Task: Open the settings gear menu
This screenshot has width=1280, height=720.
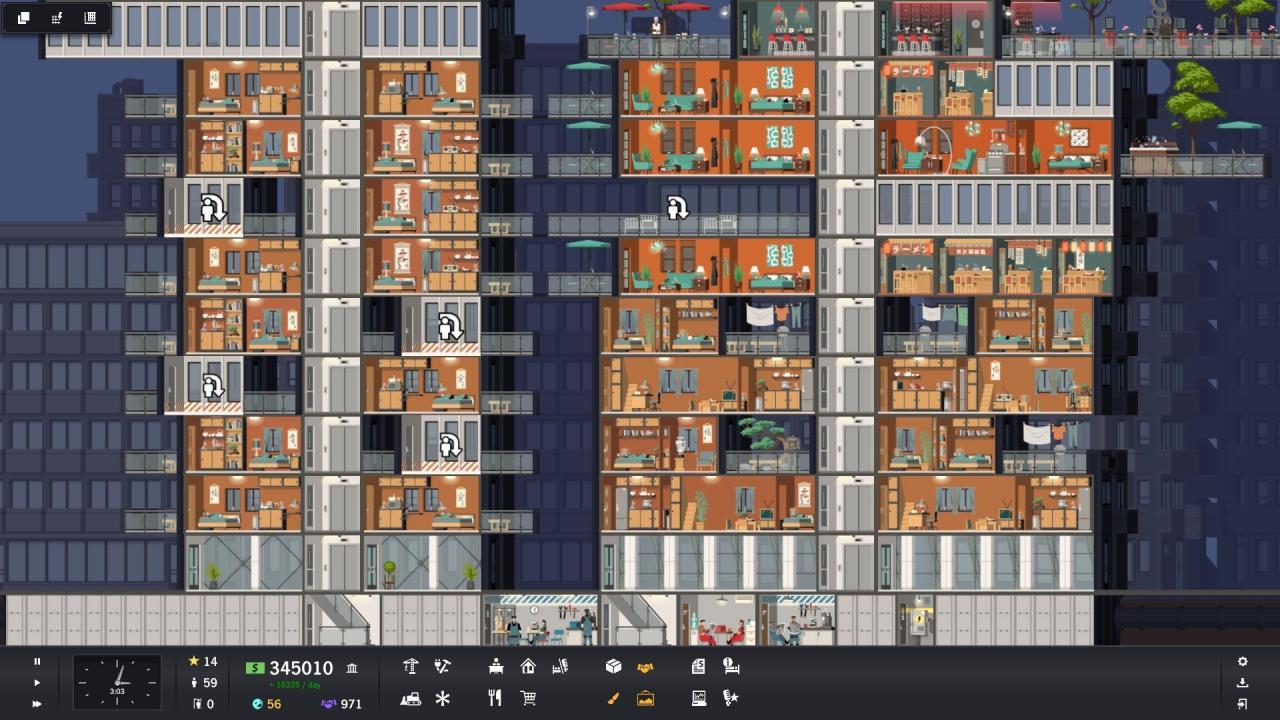Action: coord(1243,661)
